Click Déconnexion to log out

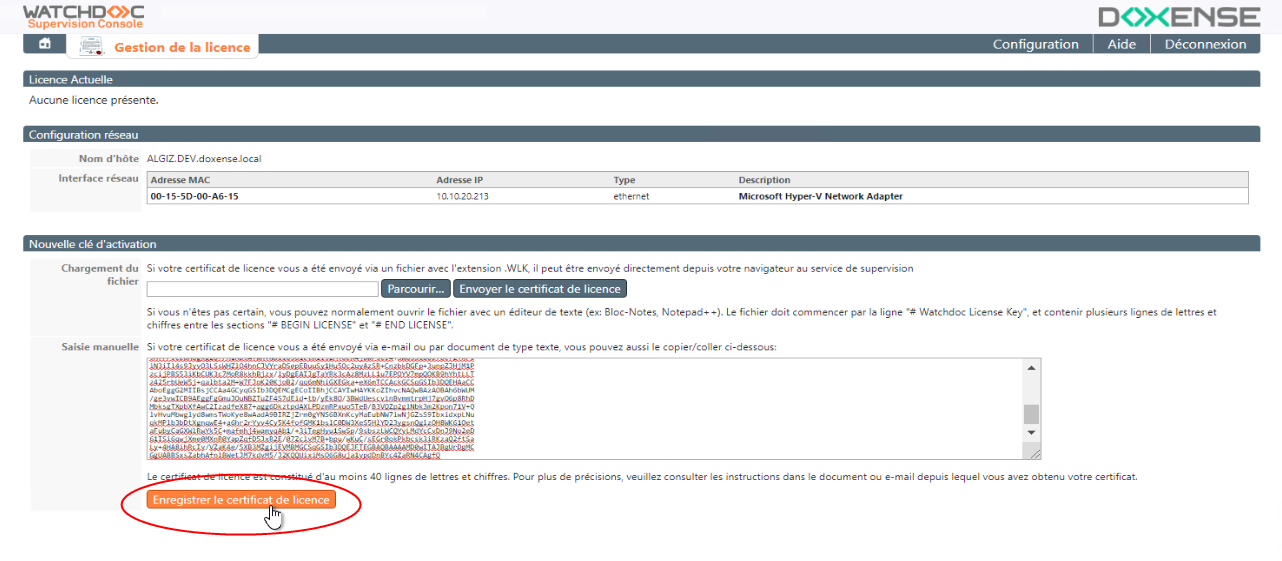(1205, 44)
